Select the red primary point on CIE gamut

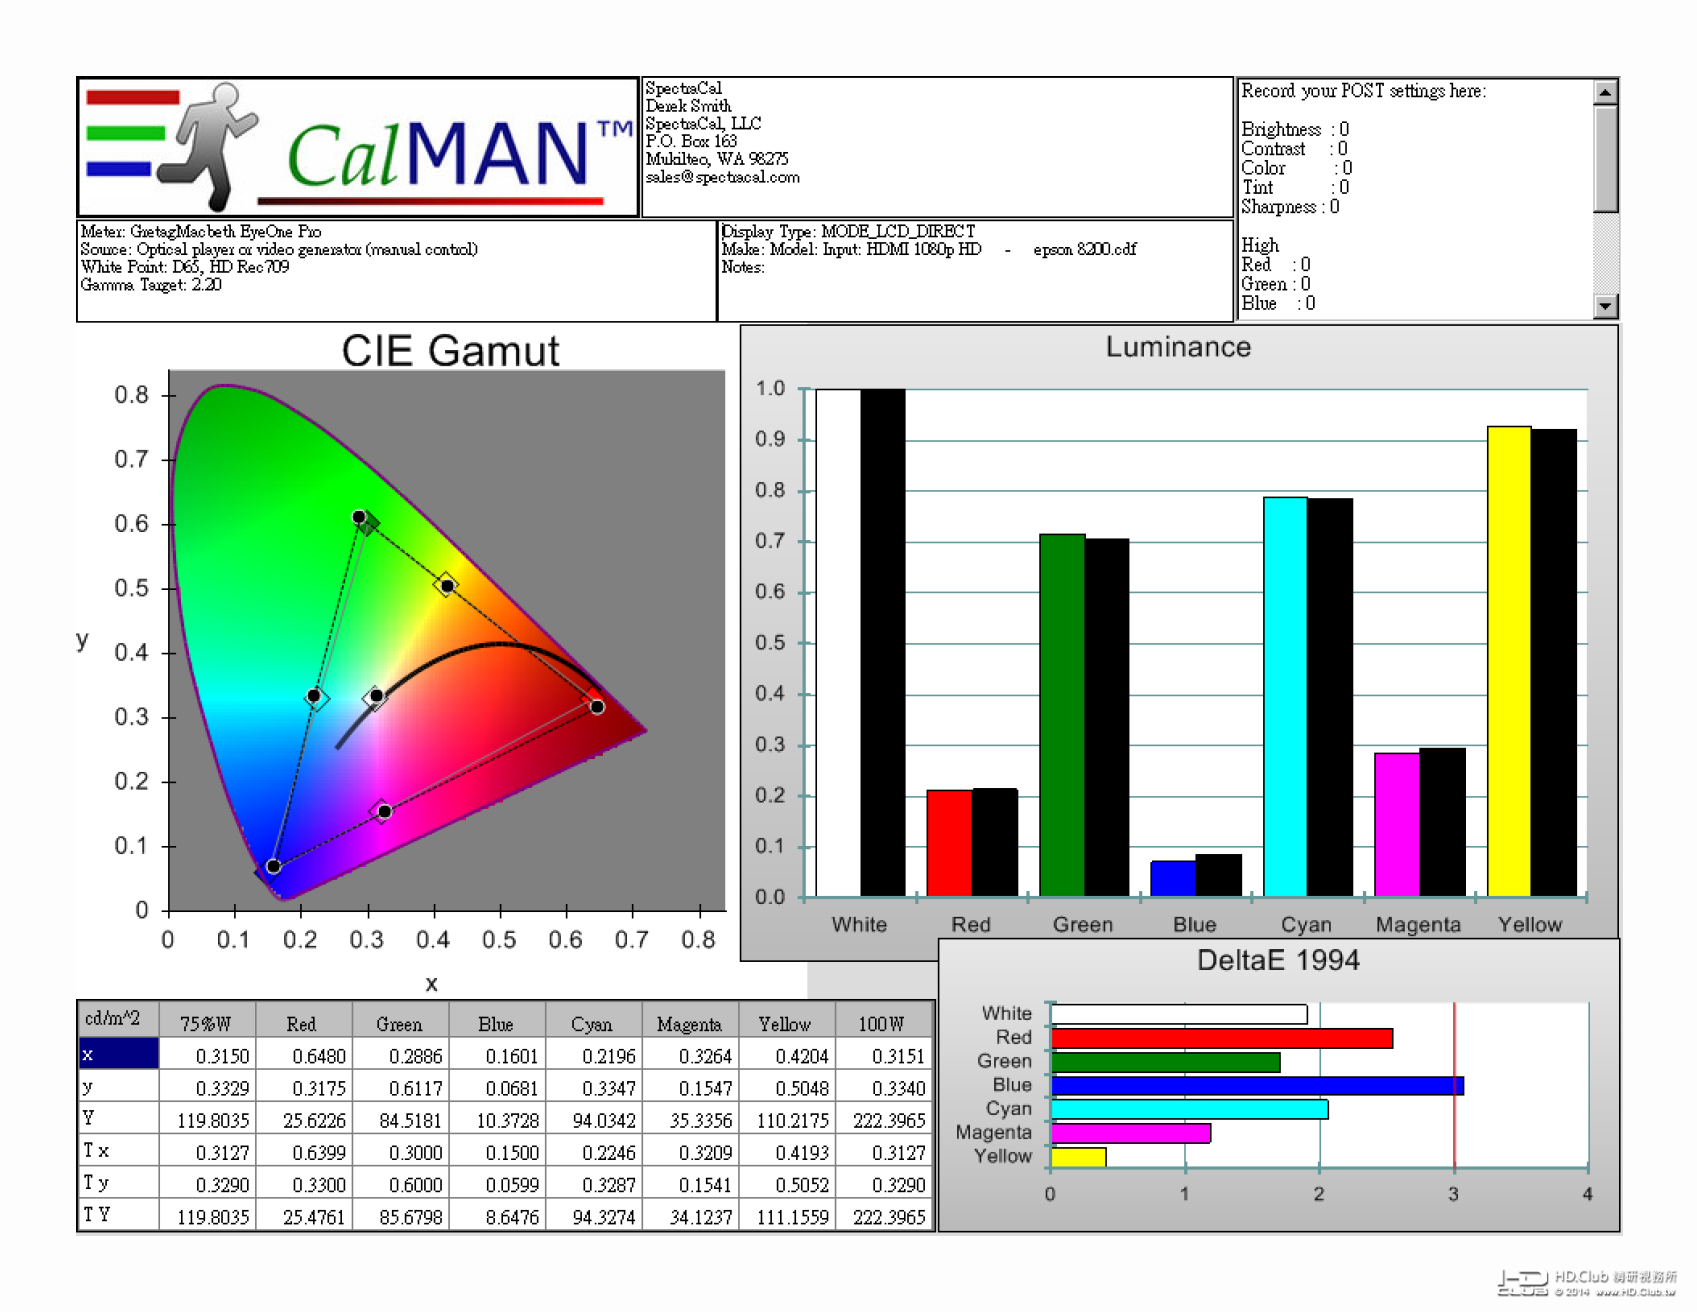click(597, 707)
